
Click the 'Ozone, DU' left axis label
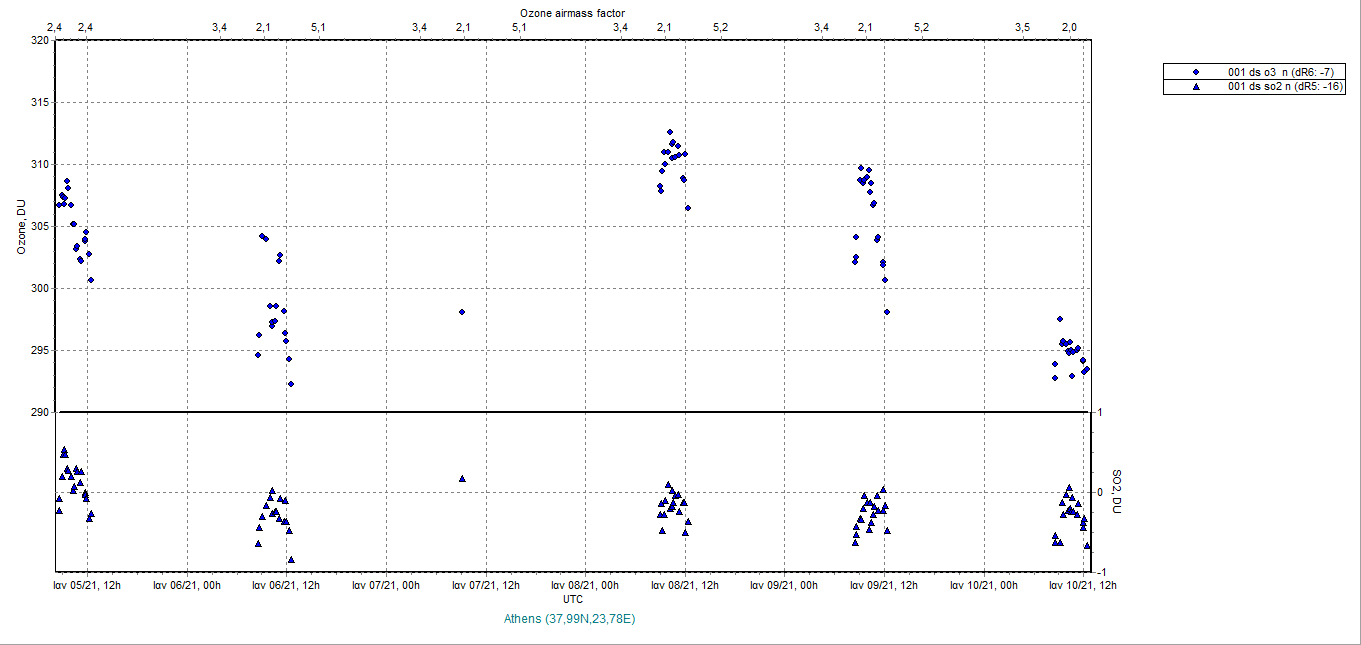coord(20,227)
